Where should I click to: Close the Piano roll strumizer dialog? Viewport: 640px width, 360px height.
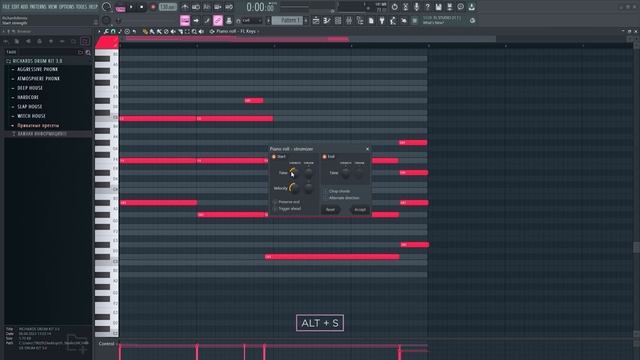[x=367, y=149]
